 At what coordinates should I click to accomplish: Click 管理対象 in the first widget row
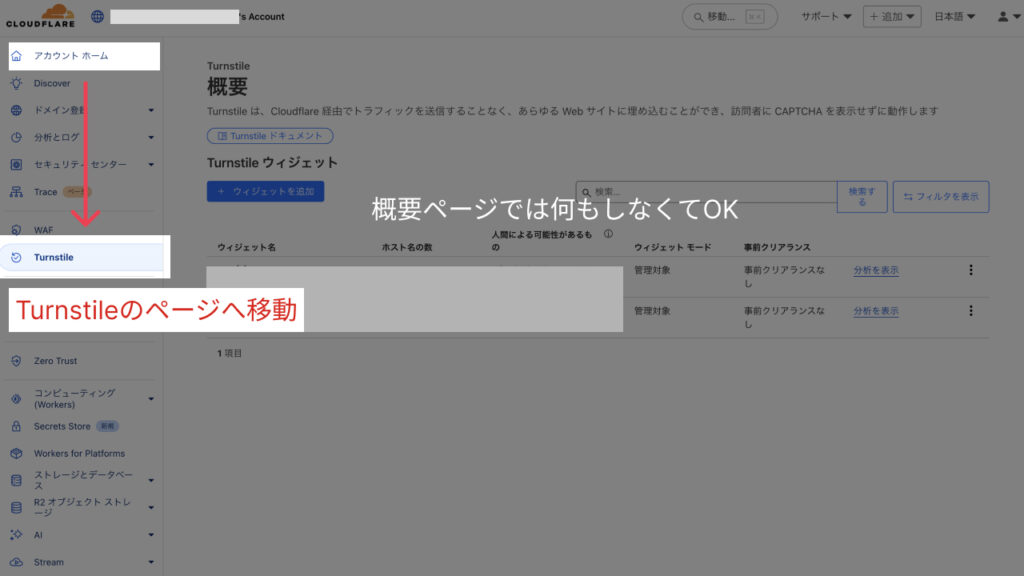point(652,270)
